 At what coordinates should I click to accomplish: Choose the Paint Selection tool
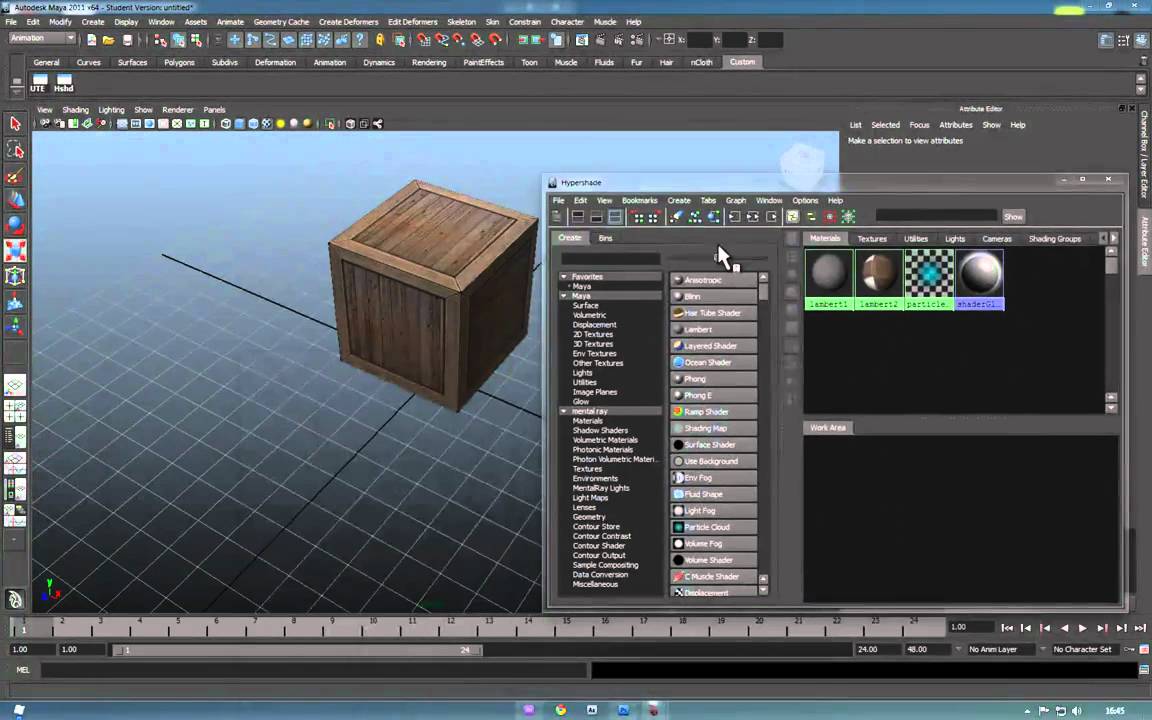15,176
